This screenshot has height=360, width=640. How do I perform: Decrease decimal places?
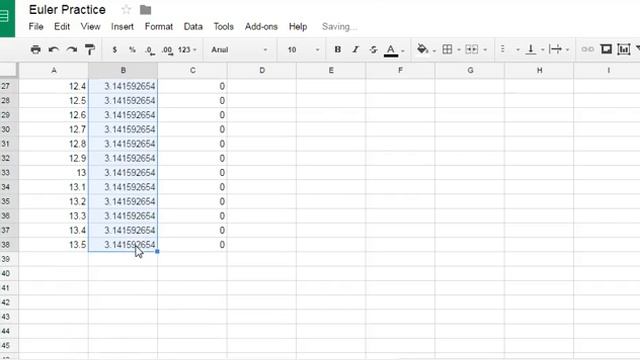(x=150, y=50)
